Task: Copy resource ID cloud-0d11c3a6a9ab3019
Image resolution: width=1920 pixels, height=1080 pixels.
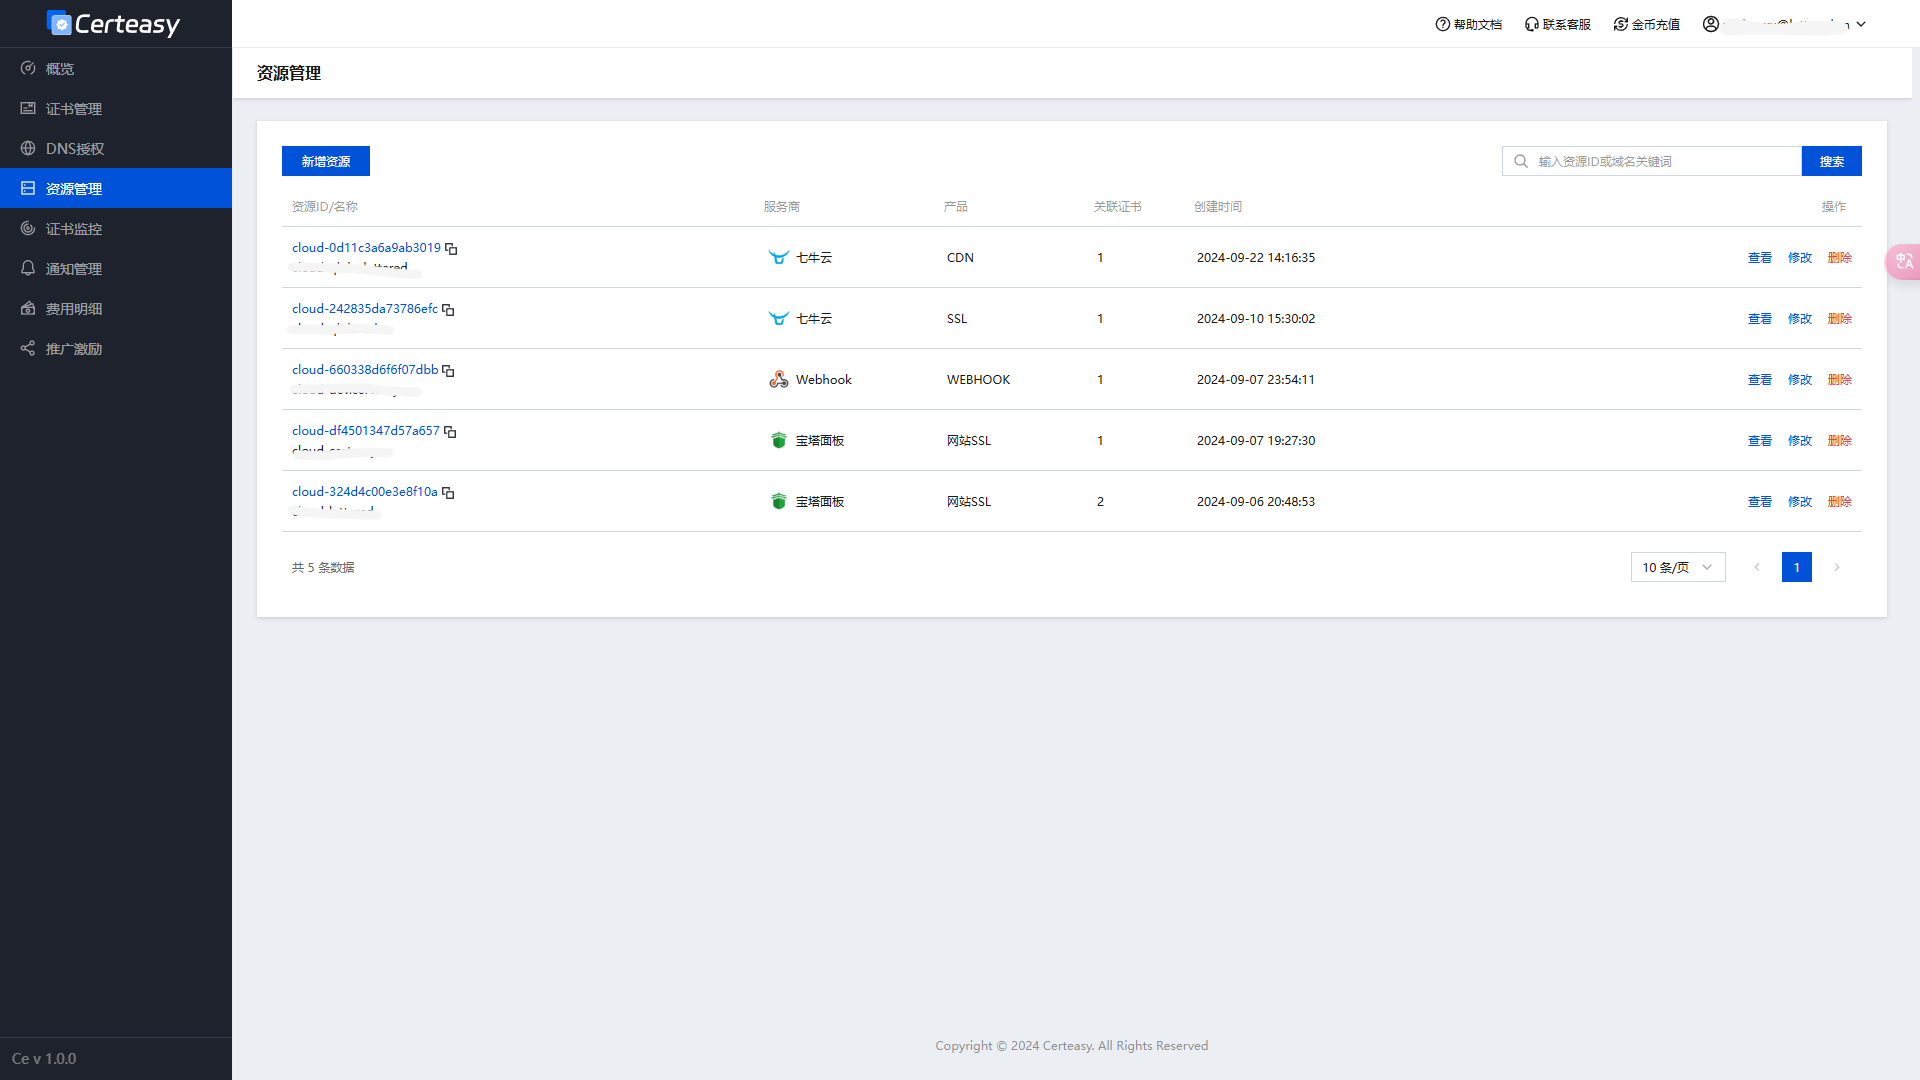Action: (451, 248)
